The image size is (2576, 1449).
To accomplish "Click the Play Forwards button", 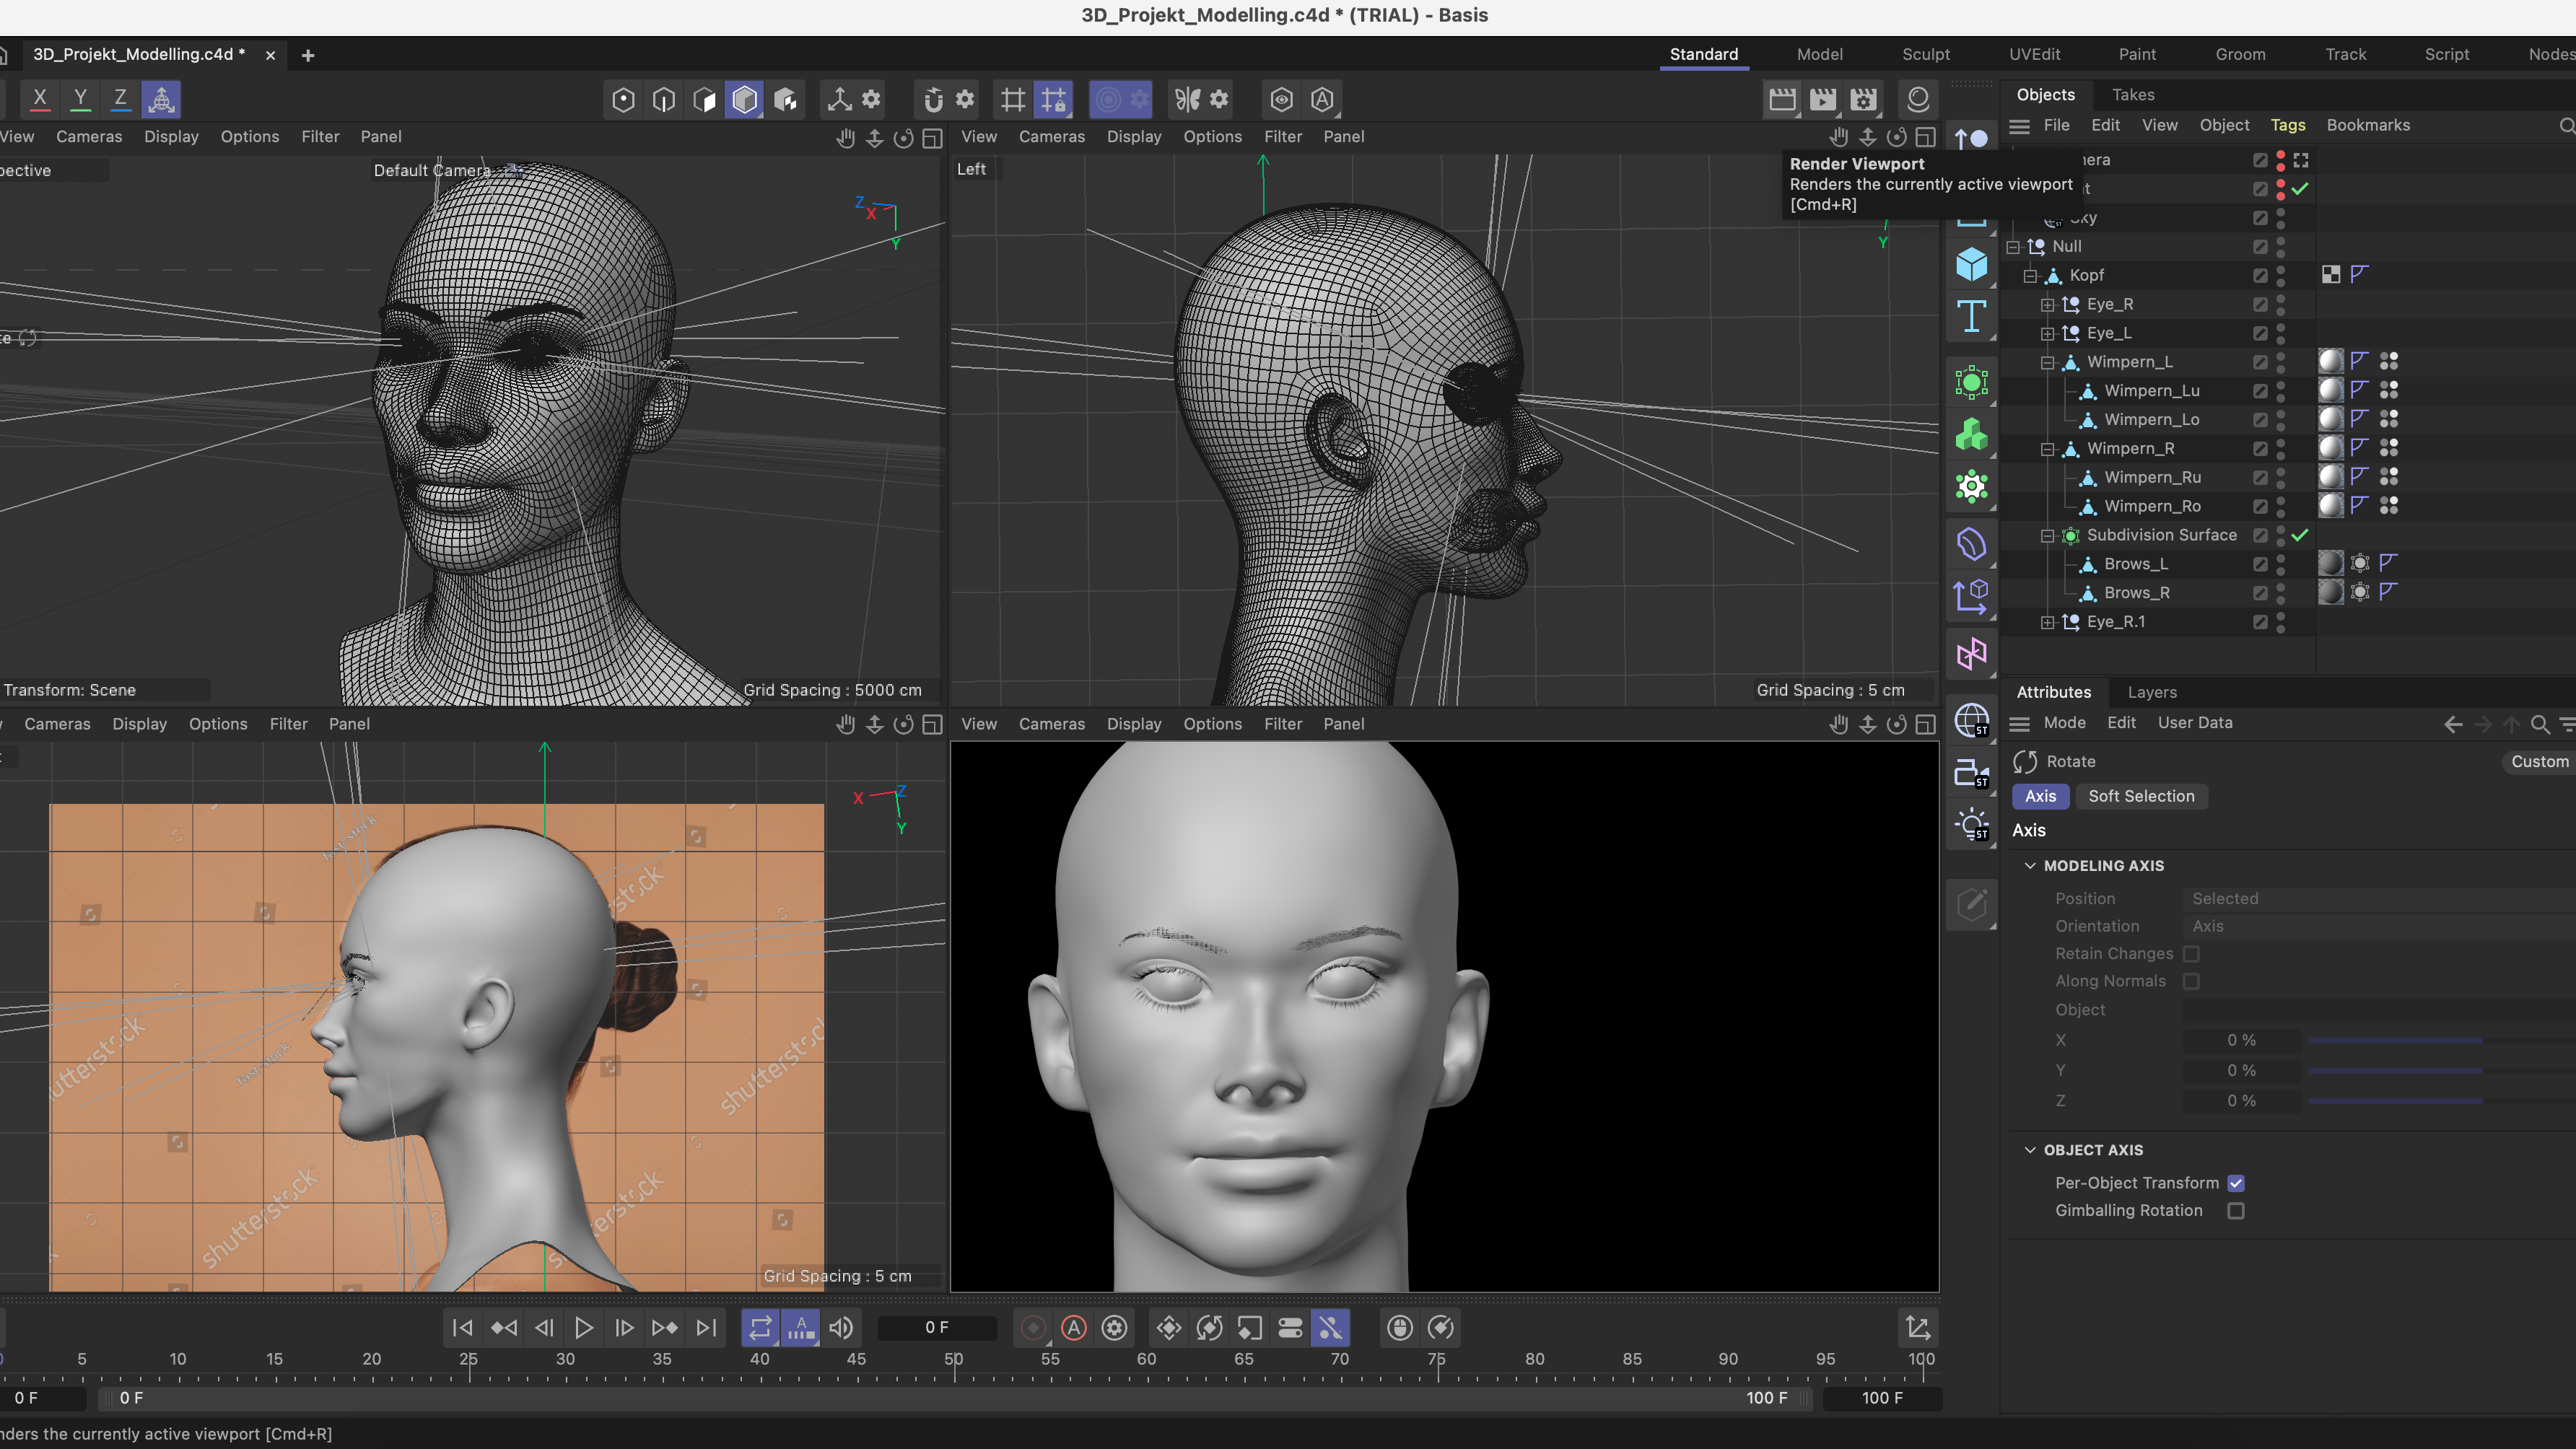I will pyautogui.click(x=584, y=1328).
